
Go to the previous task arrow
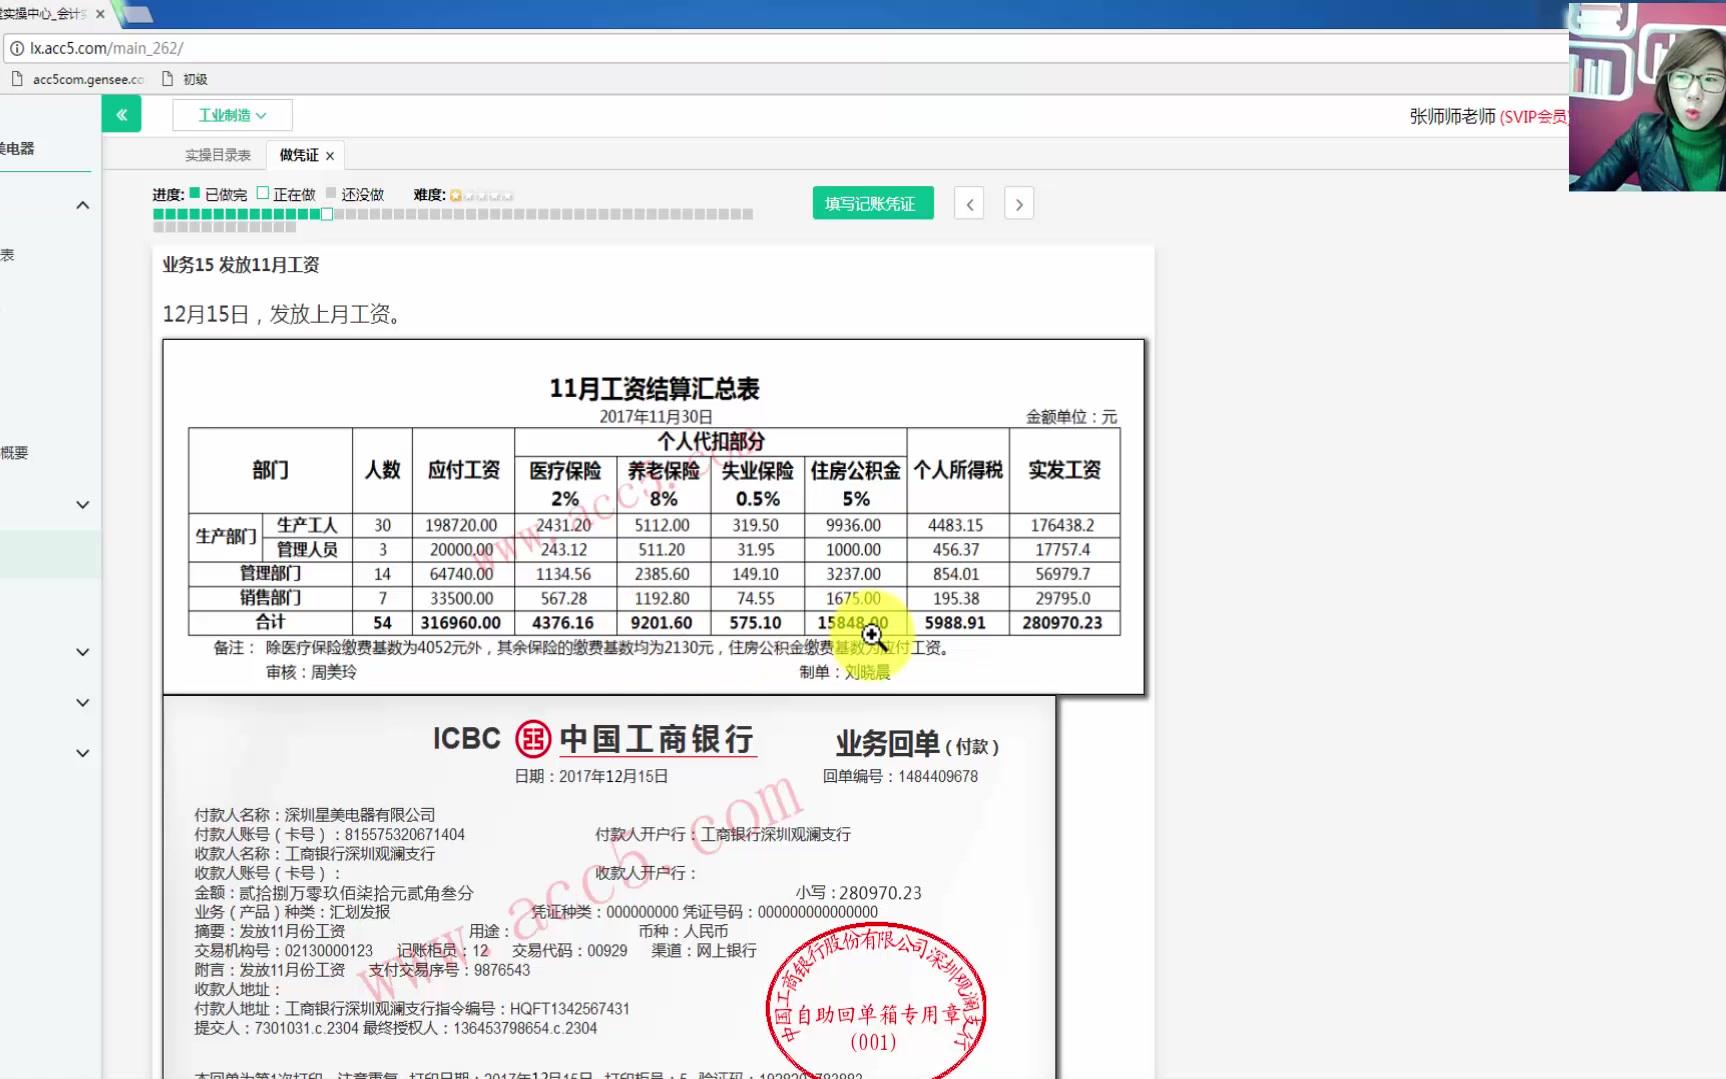click(969, 204)
